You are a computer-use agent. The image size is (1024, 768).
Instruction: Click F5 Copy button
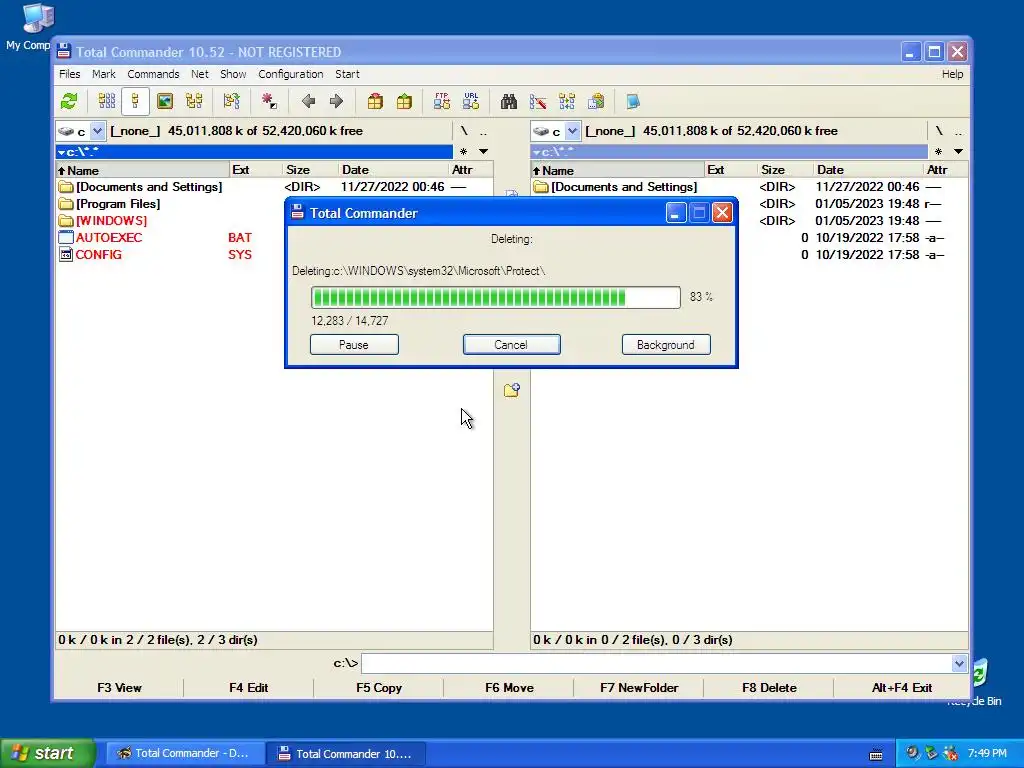(379, 688)
